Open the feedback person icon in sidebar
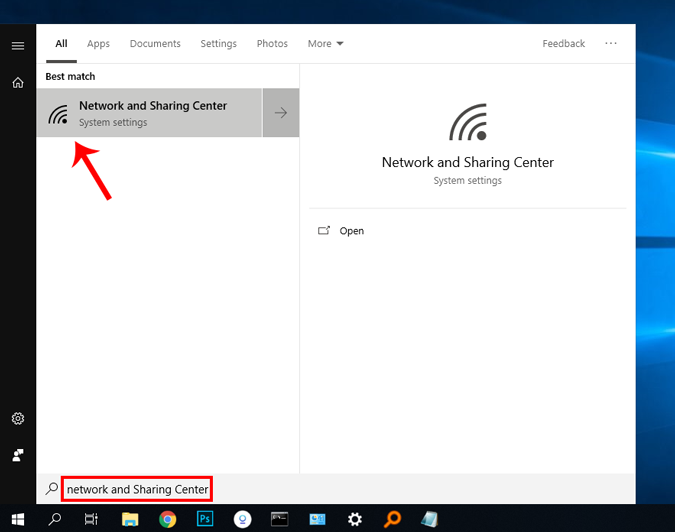The height and width of the screenshot is (532, 675). [18, 455]
